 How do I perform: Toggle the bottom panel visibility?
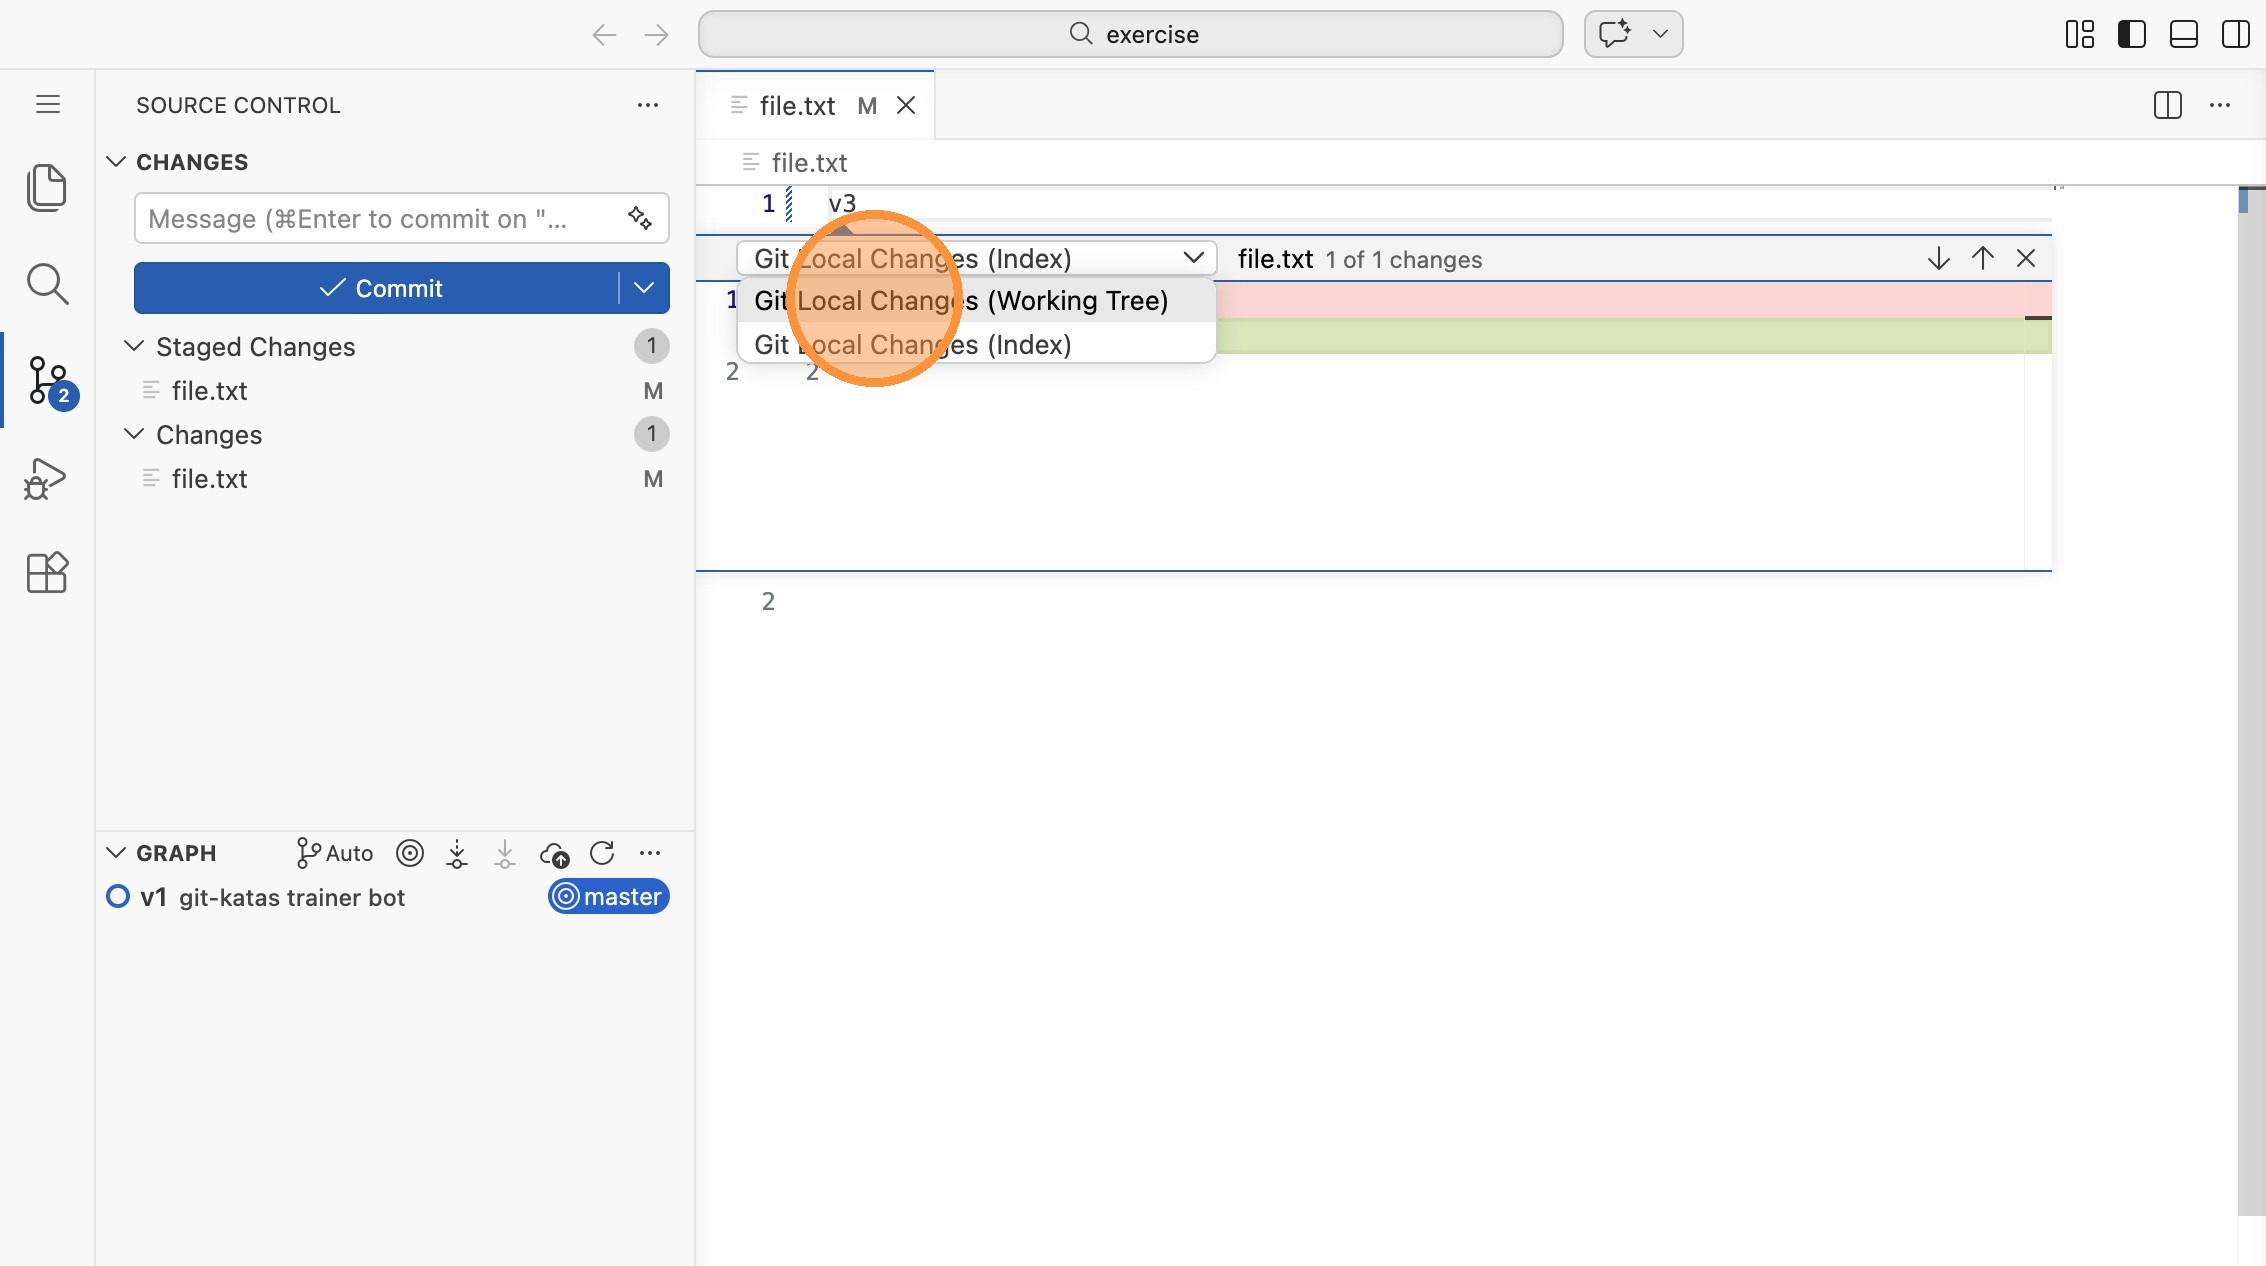pyautogui.click(x=2183, y=34)
